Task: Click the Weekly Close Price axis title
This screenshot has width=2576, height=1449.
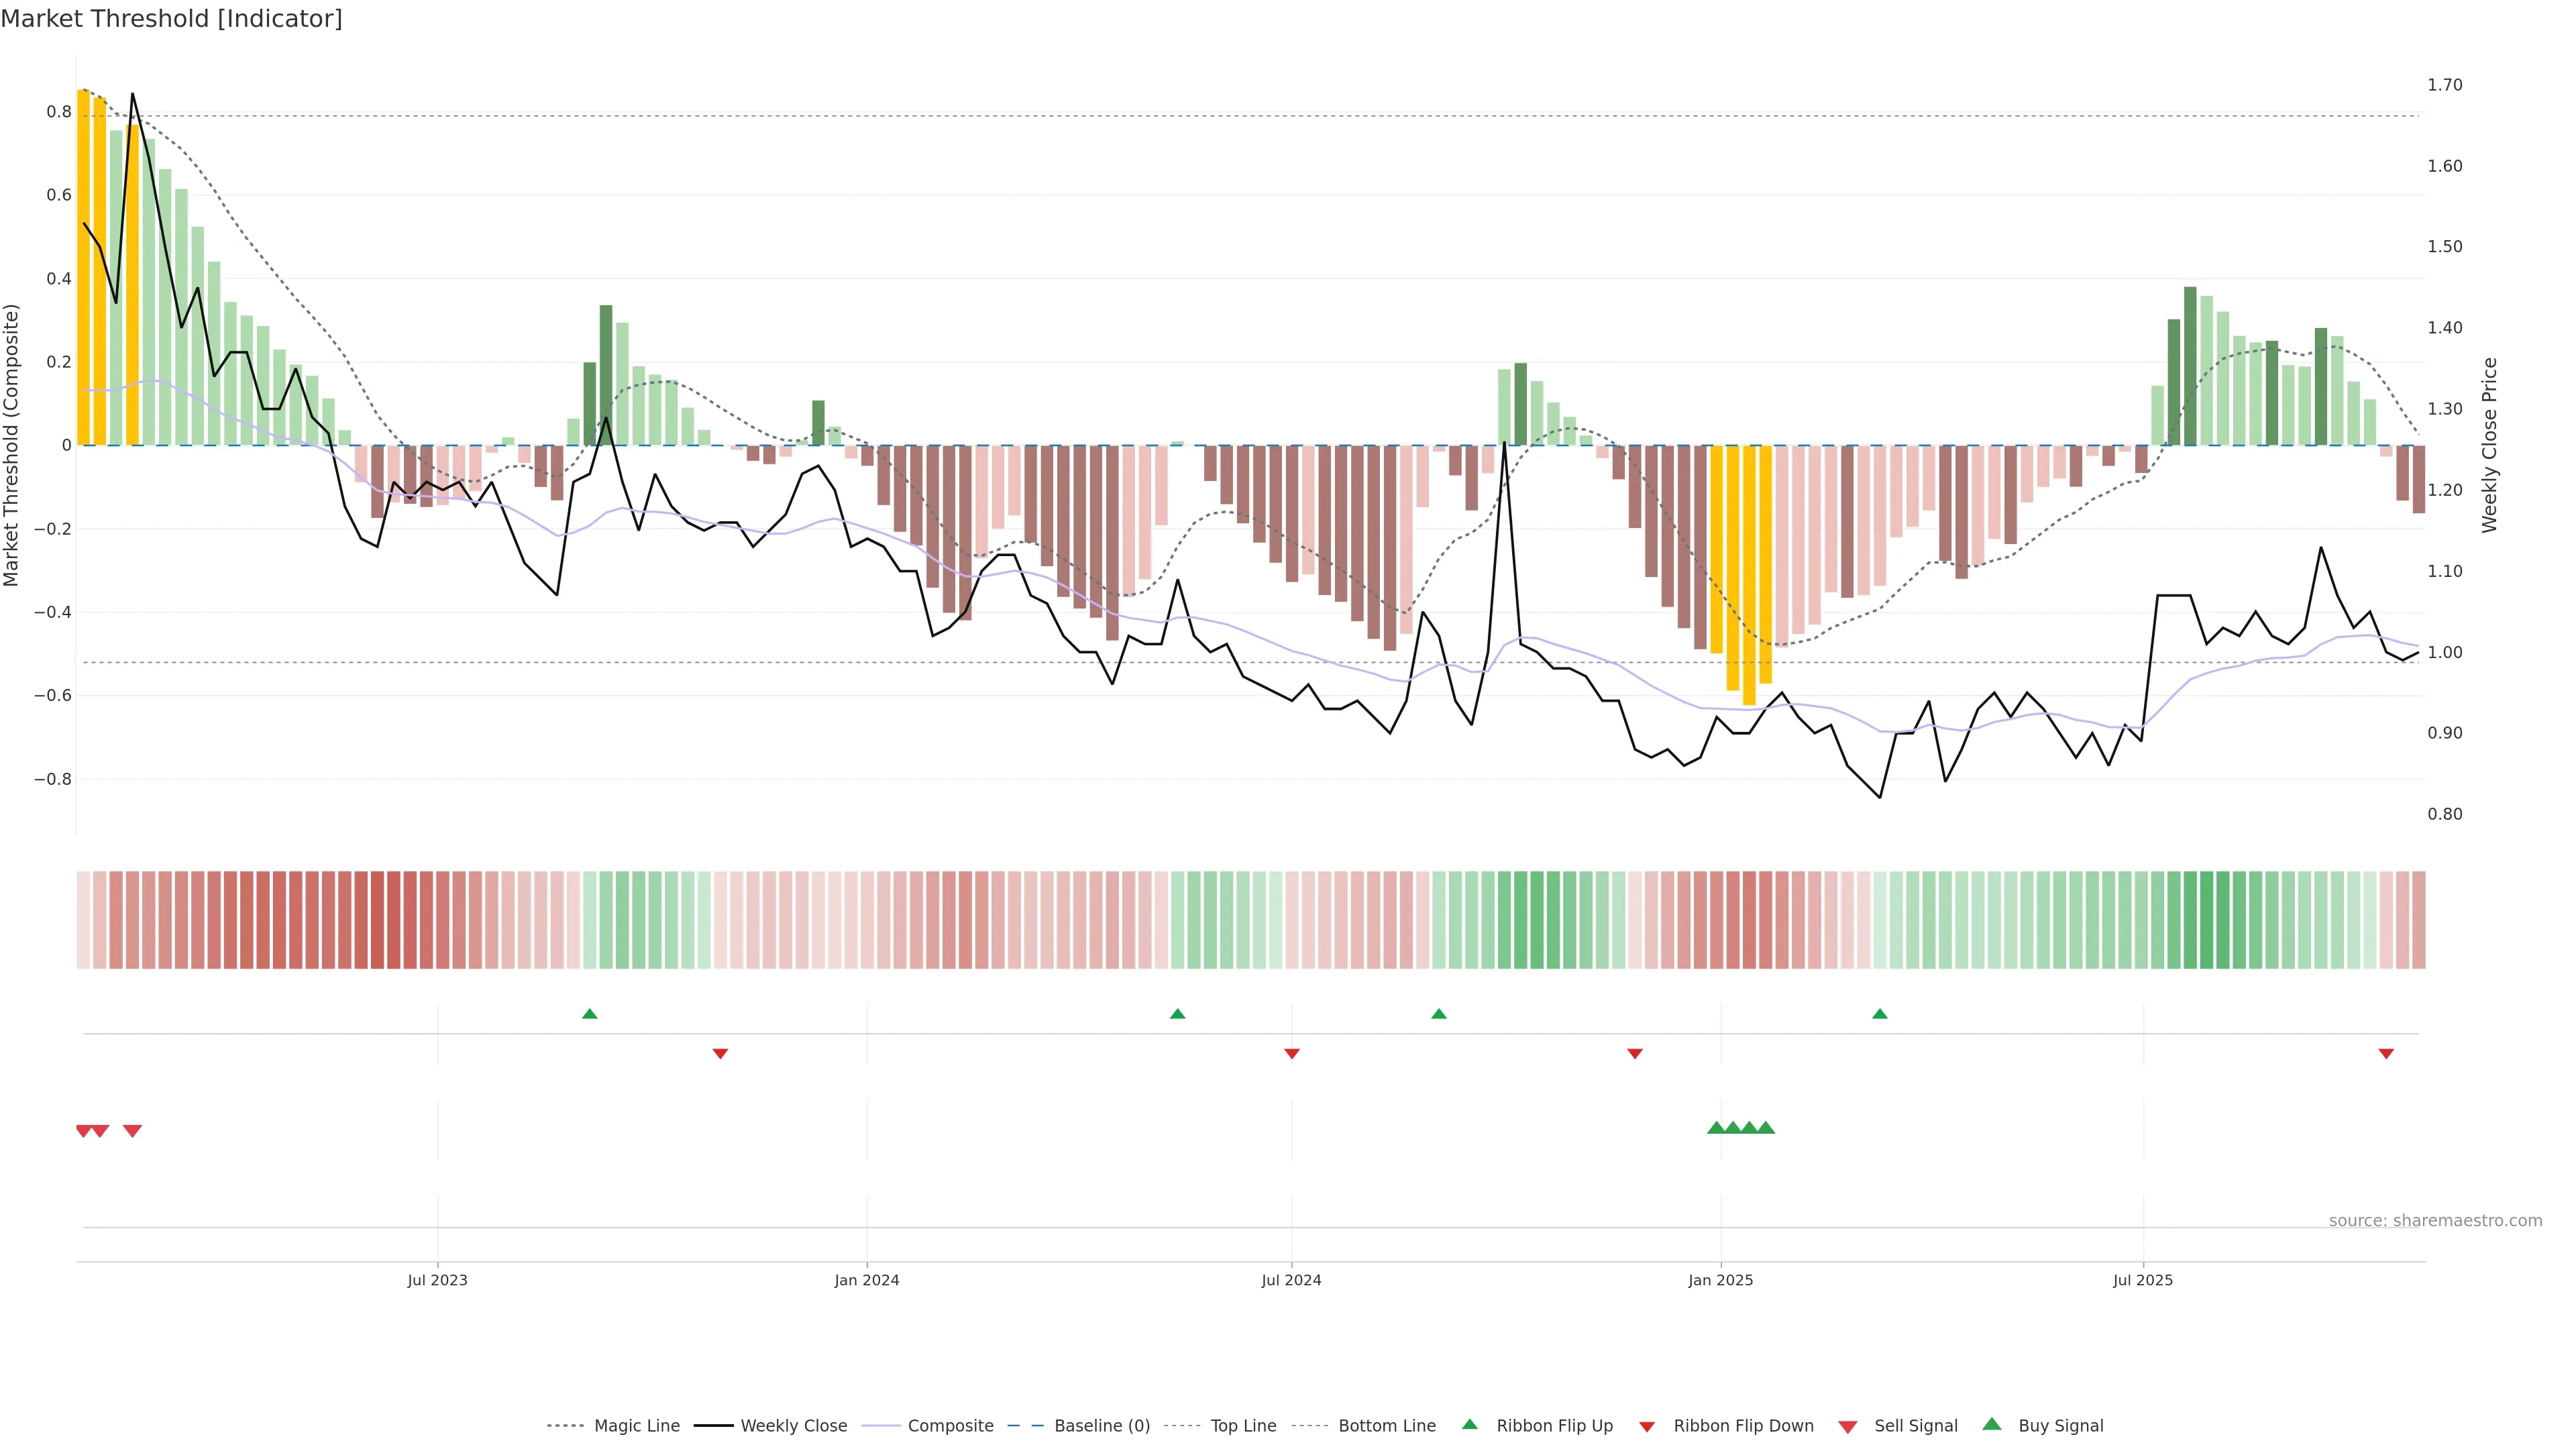Action: [2489, 445]
